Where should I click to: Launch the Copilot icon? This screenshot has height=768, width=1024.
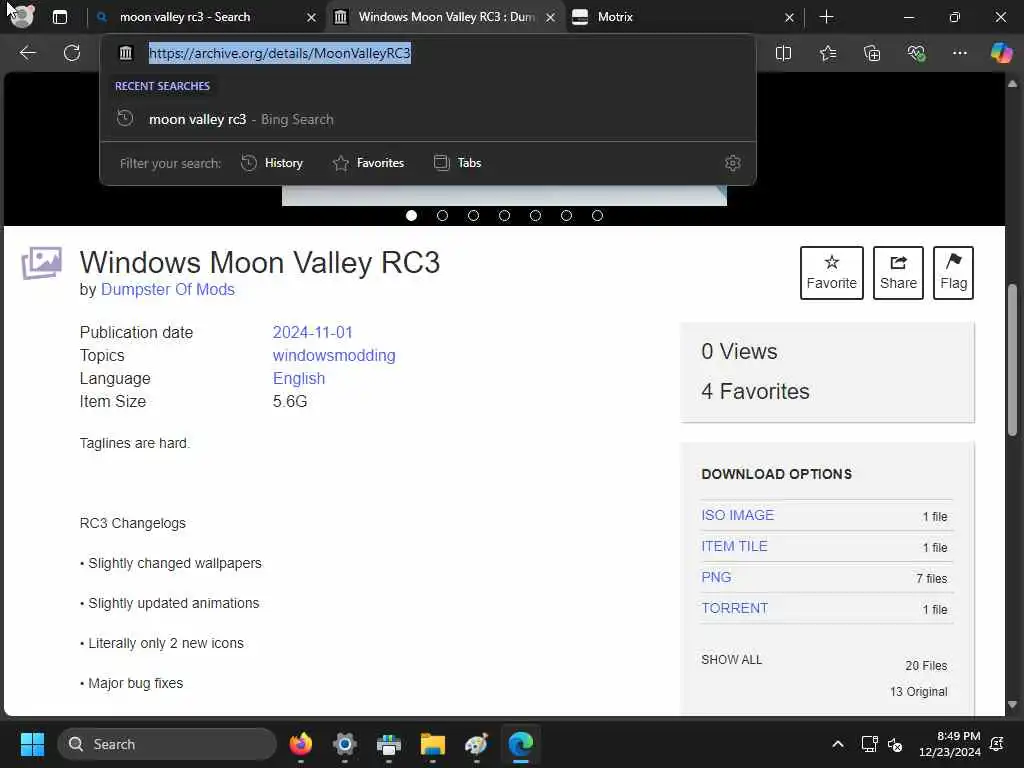coord(1001,53)
